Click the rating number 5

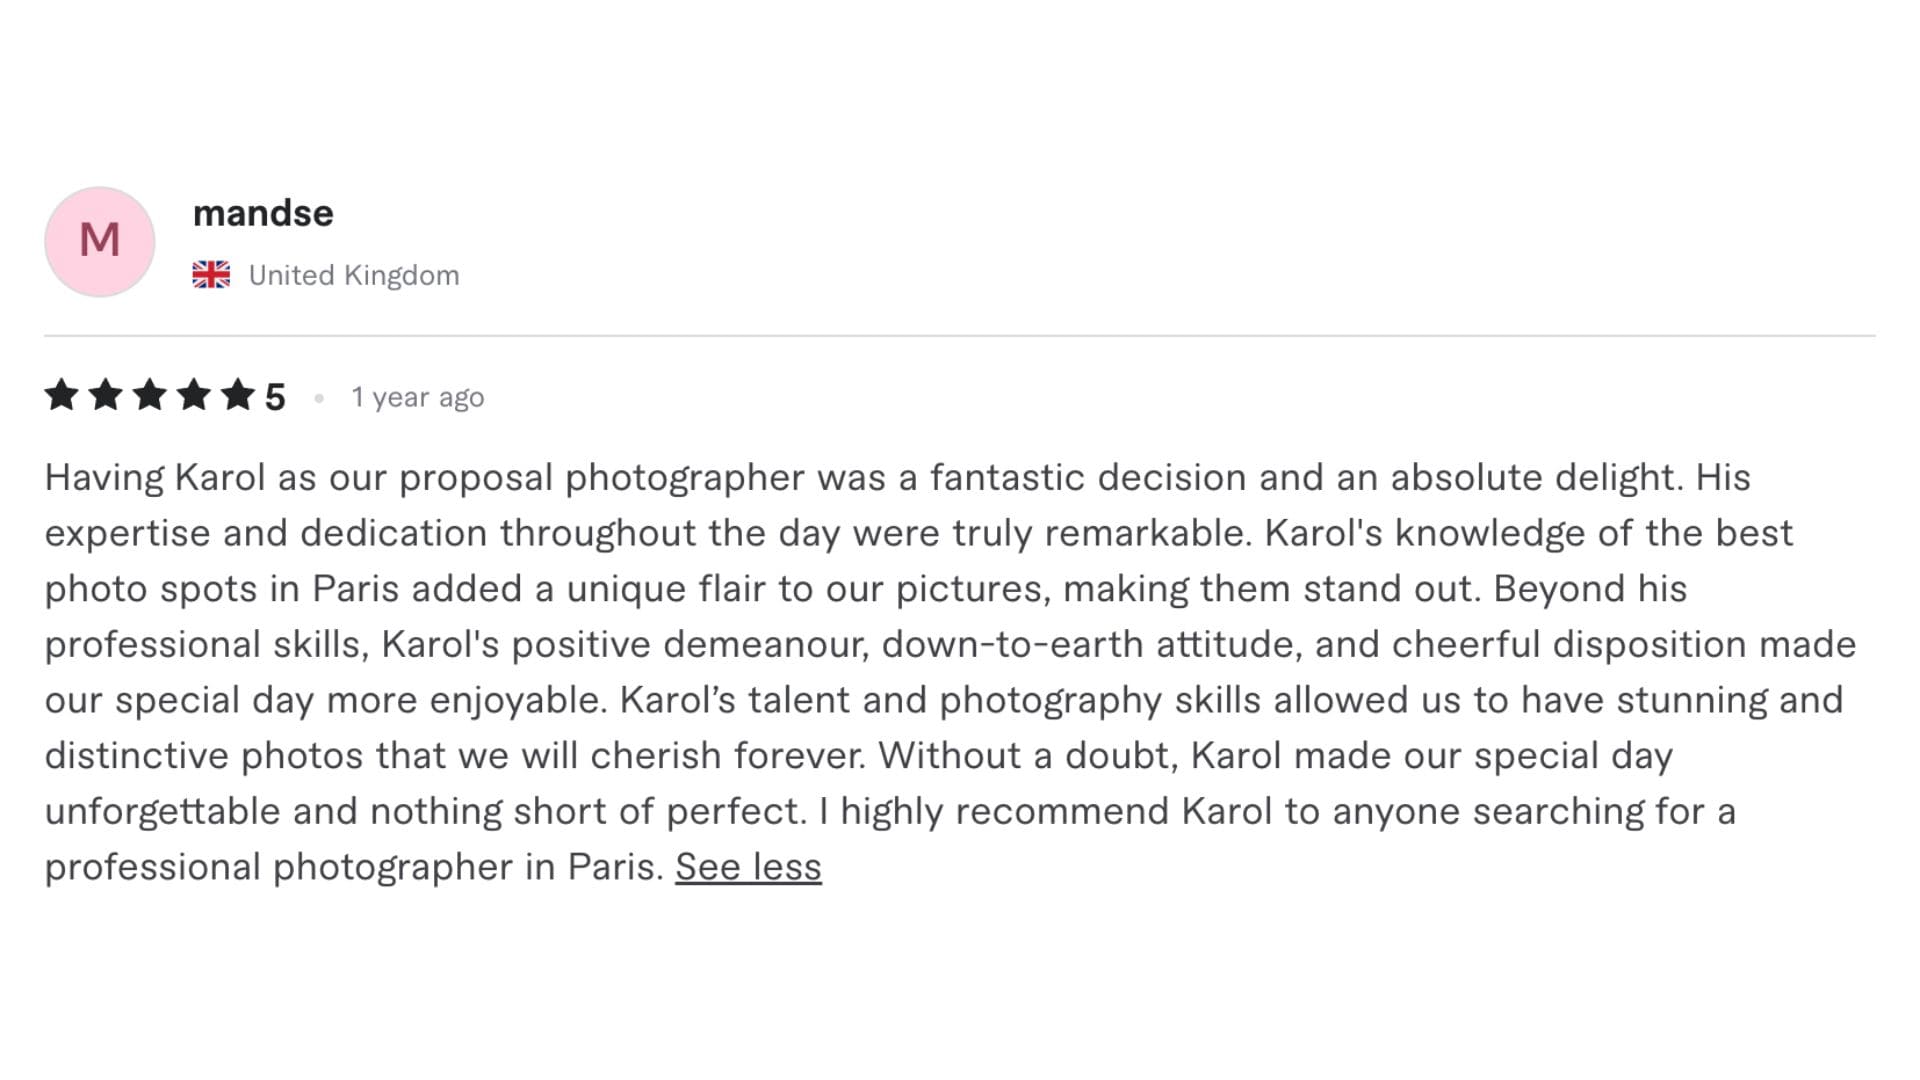tap(275, 397)
